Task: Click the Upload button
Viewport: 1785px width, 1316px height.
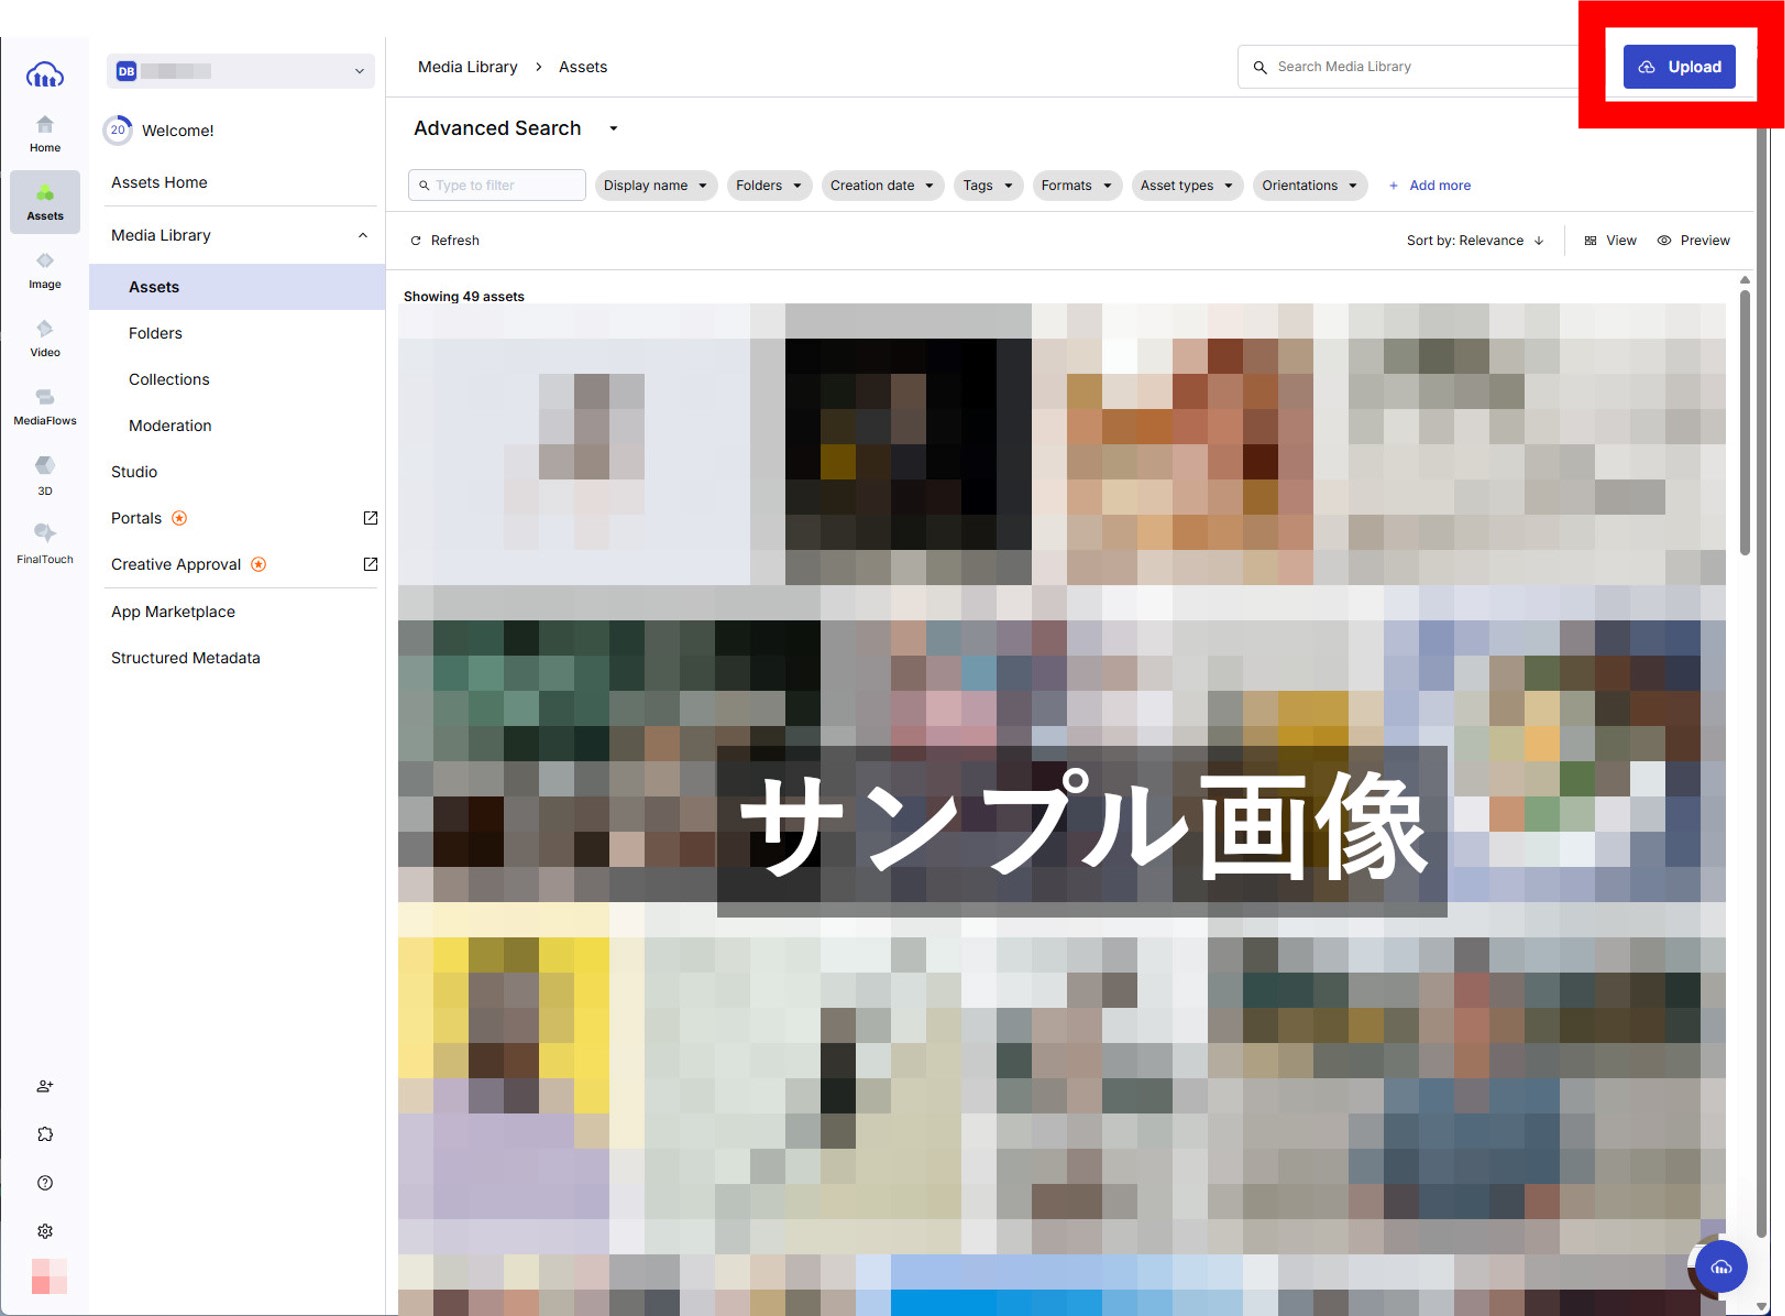Action: pos(1679,67)
